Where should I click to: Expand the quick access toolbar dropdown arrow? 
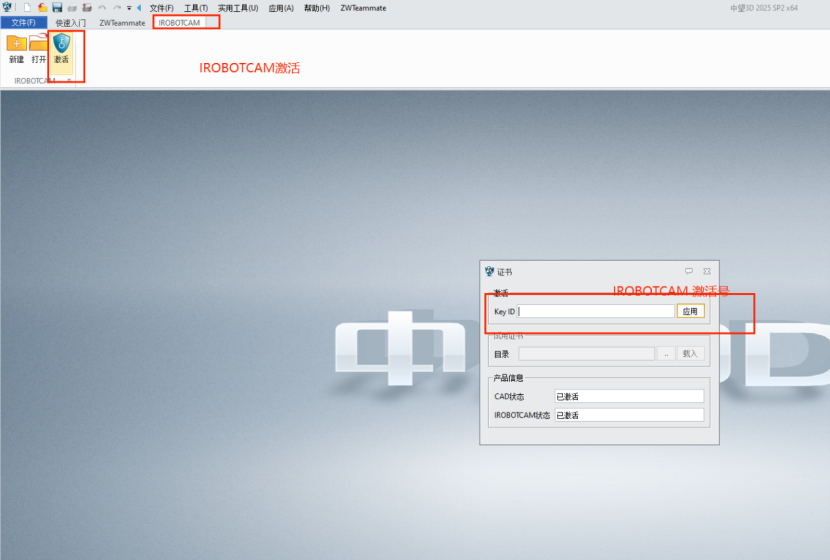(128, 8)
